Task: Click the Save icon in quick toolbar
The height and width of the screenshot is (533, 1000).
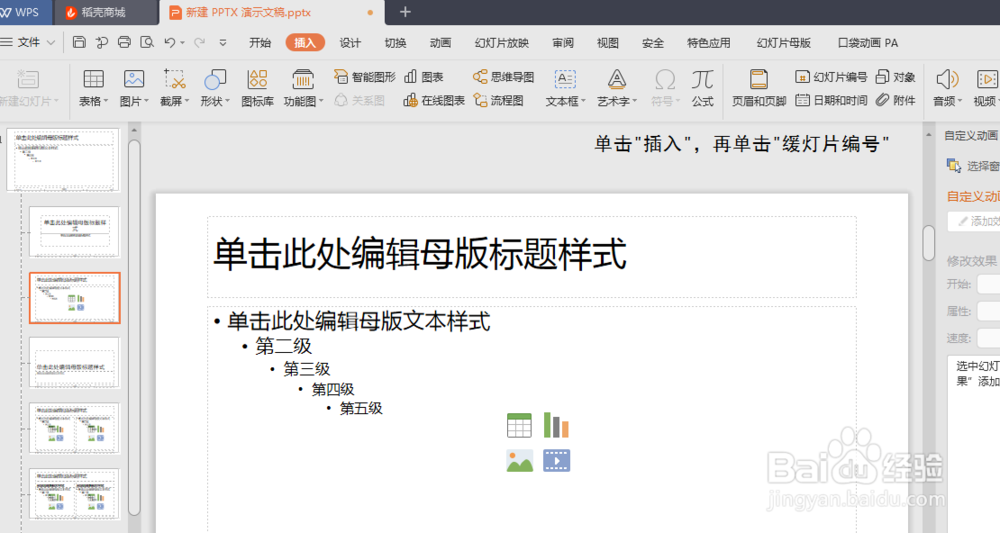Action: [x=79, y=42]
